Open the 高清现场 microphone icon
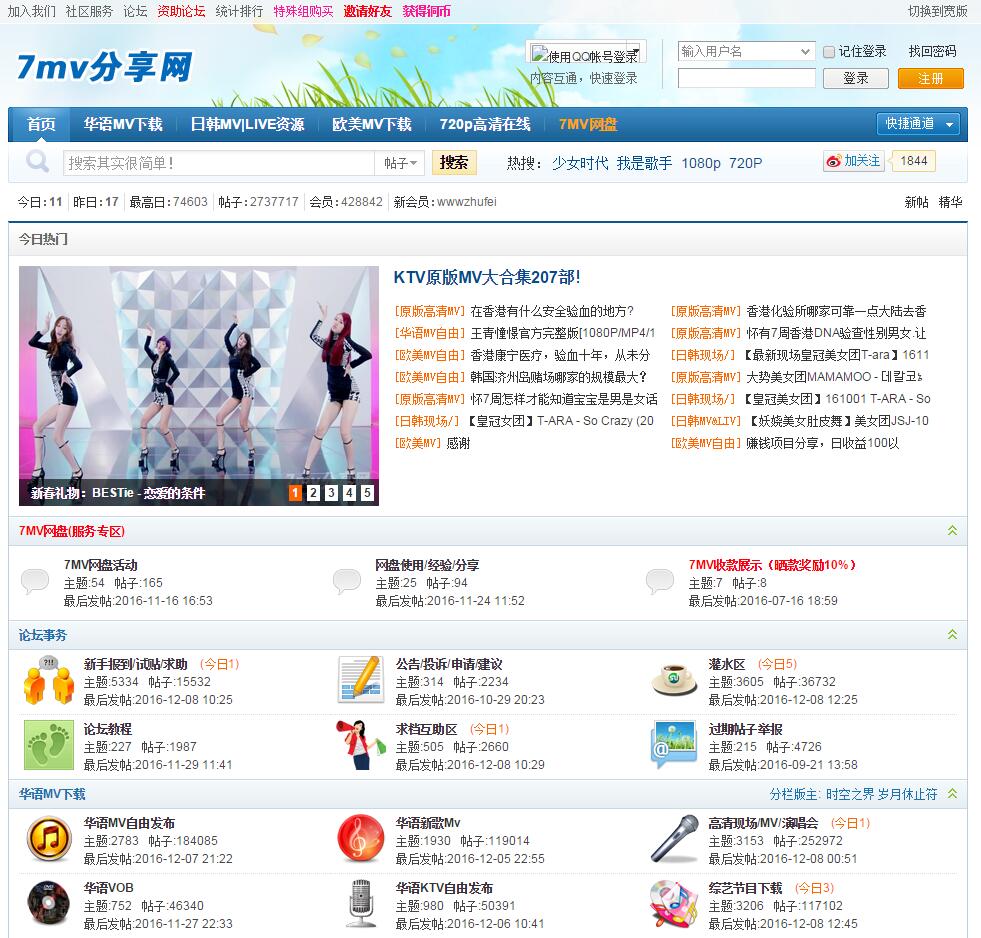981x938 pixels. coord(674,839)
